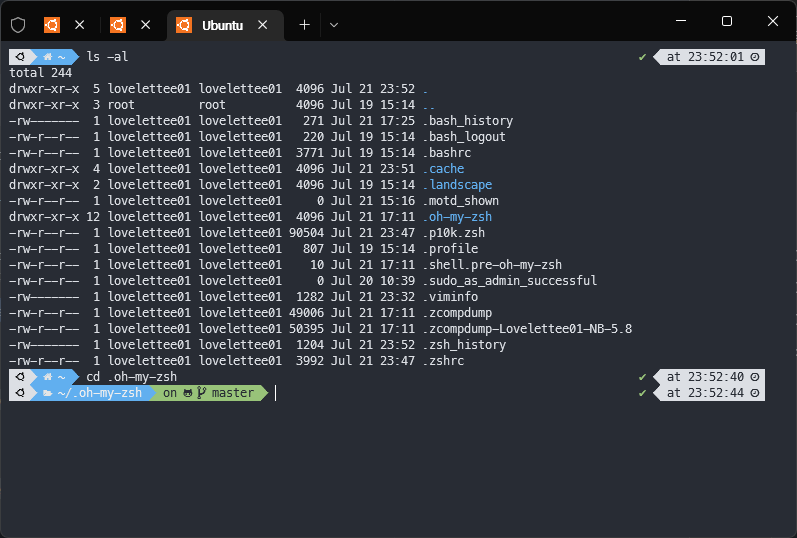This screenshot has height=538, width=797.
Task: Click the home icon in first prompt
Action: coord(48,57)
